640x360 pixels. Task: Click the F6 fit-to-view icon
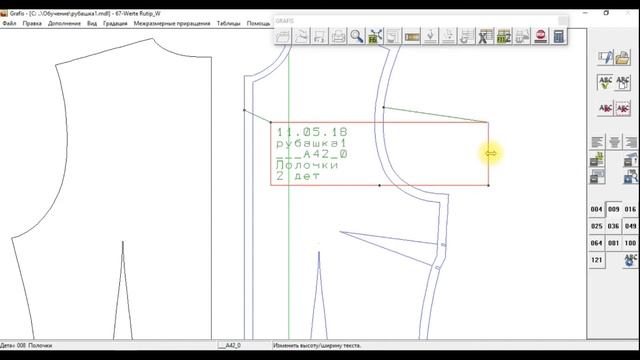pos(375,36)
